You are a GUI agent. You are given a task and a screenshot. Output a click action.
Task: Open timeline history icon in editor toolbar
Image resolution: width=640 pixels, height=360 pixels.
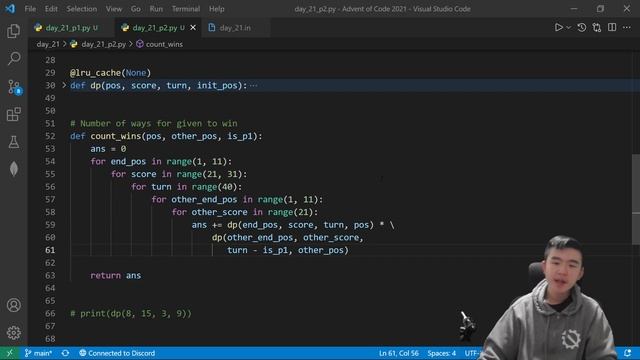[x=582, y=27]
